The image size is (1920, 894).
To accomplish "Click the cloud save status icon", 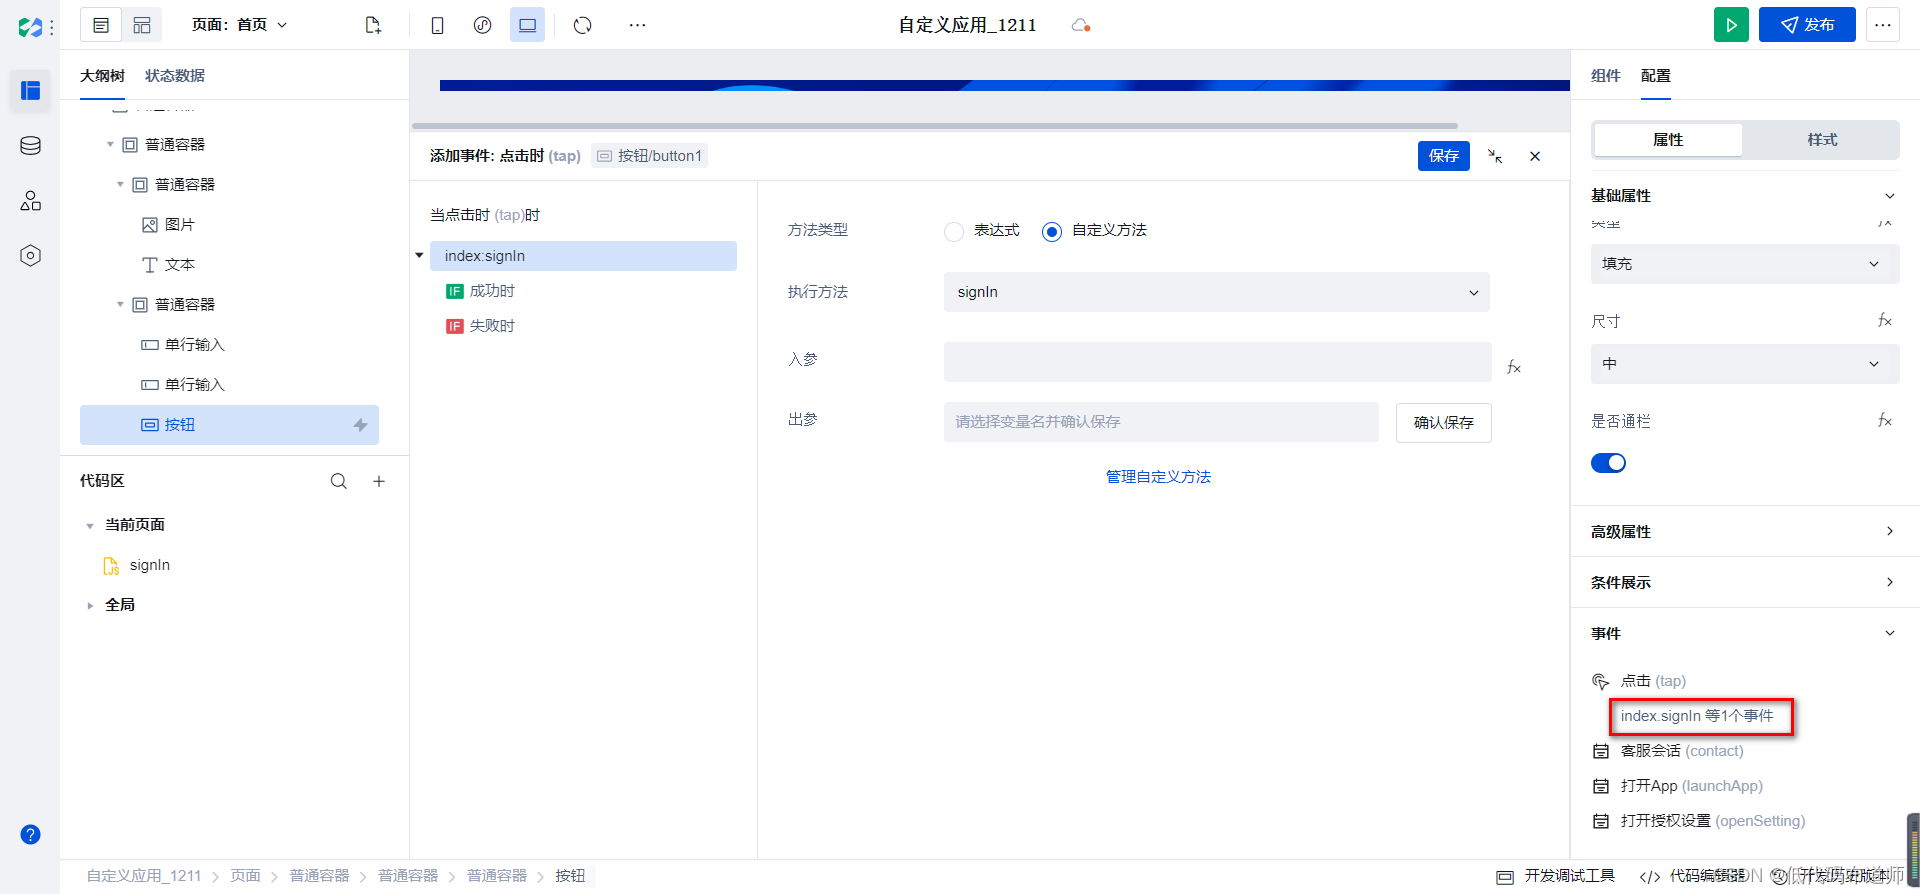I will coord(1080,25).
